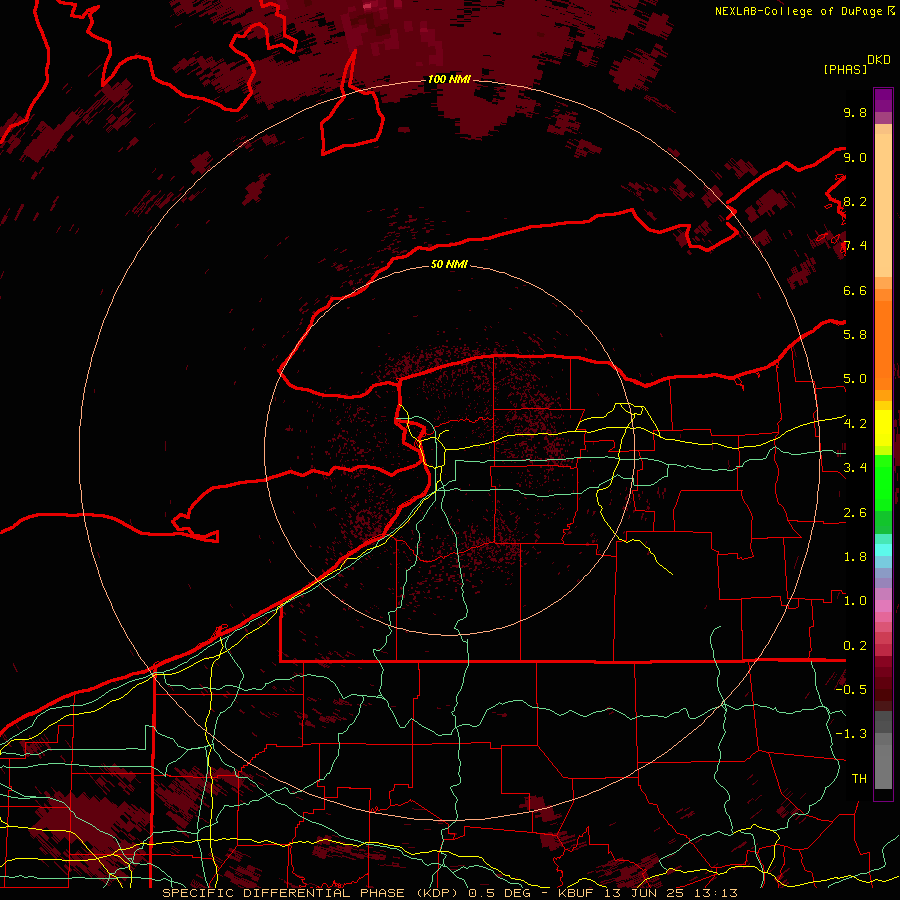900x900 pixels.
Task: Click the NEXLAB-College of DuPage credit text
Action: click(799, 11)
